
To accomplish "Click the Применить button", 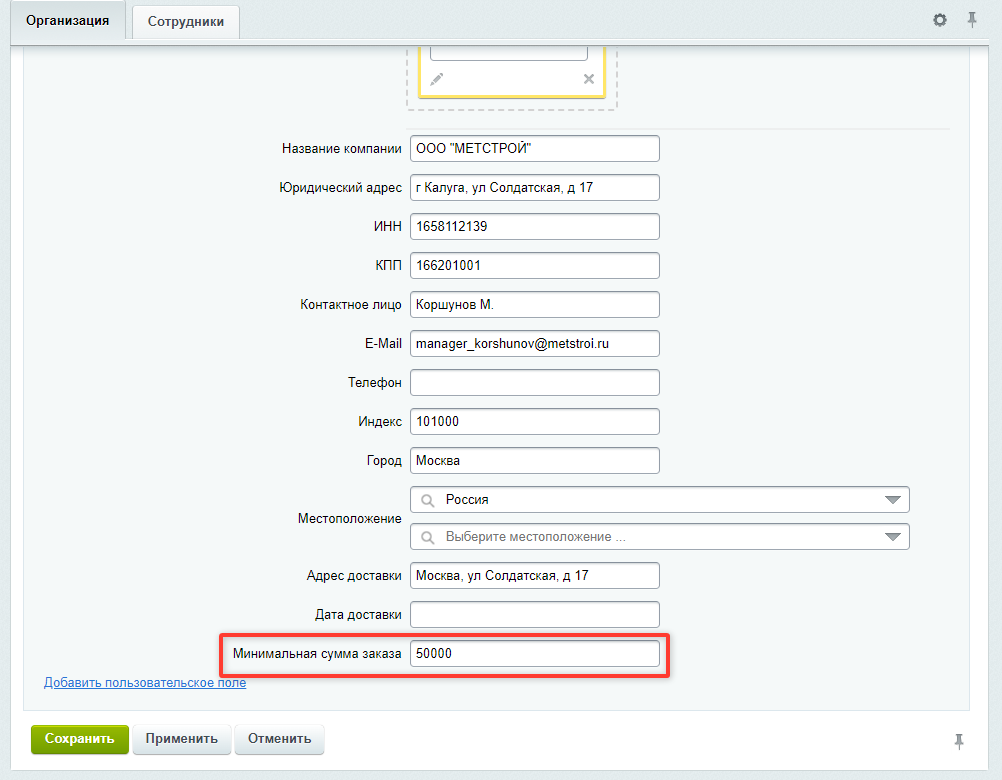I will click(181, 739).
